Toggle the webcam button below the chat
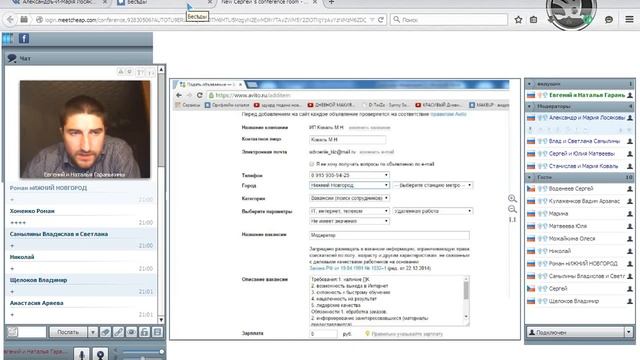640x360 pixels. point(100,354)
